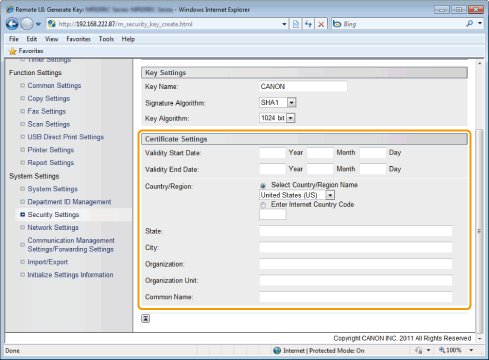Click the back-to-top arrow icon
The image size is (489, 360).
point(145,318)
